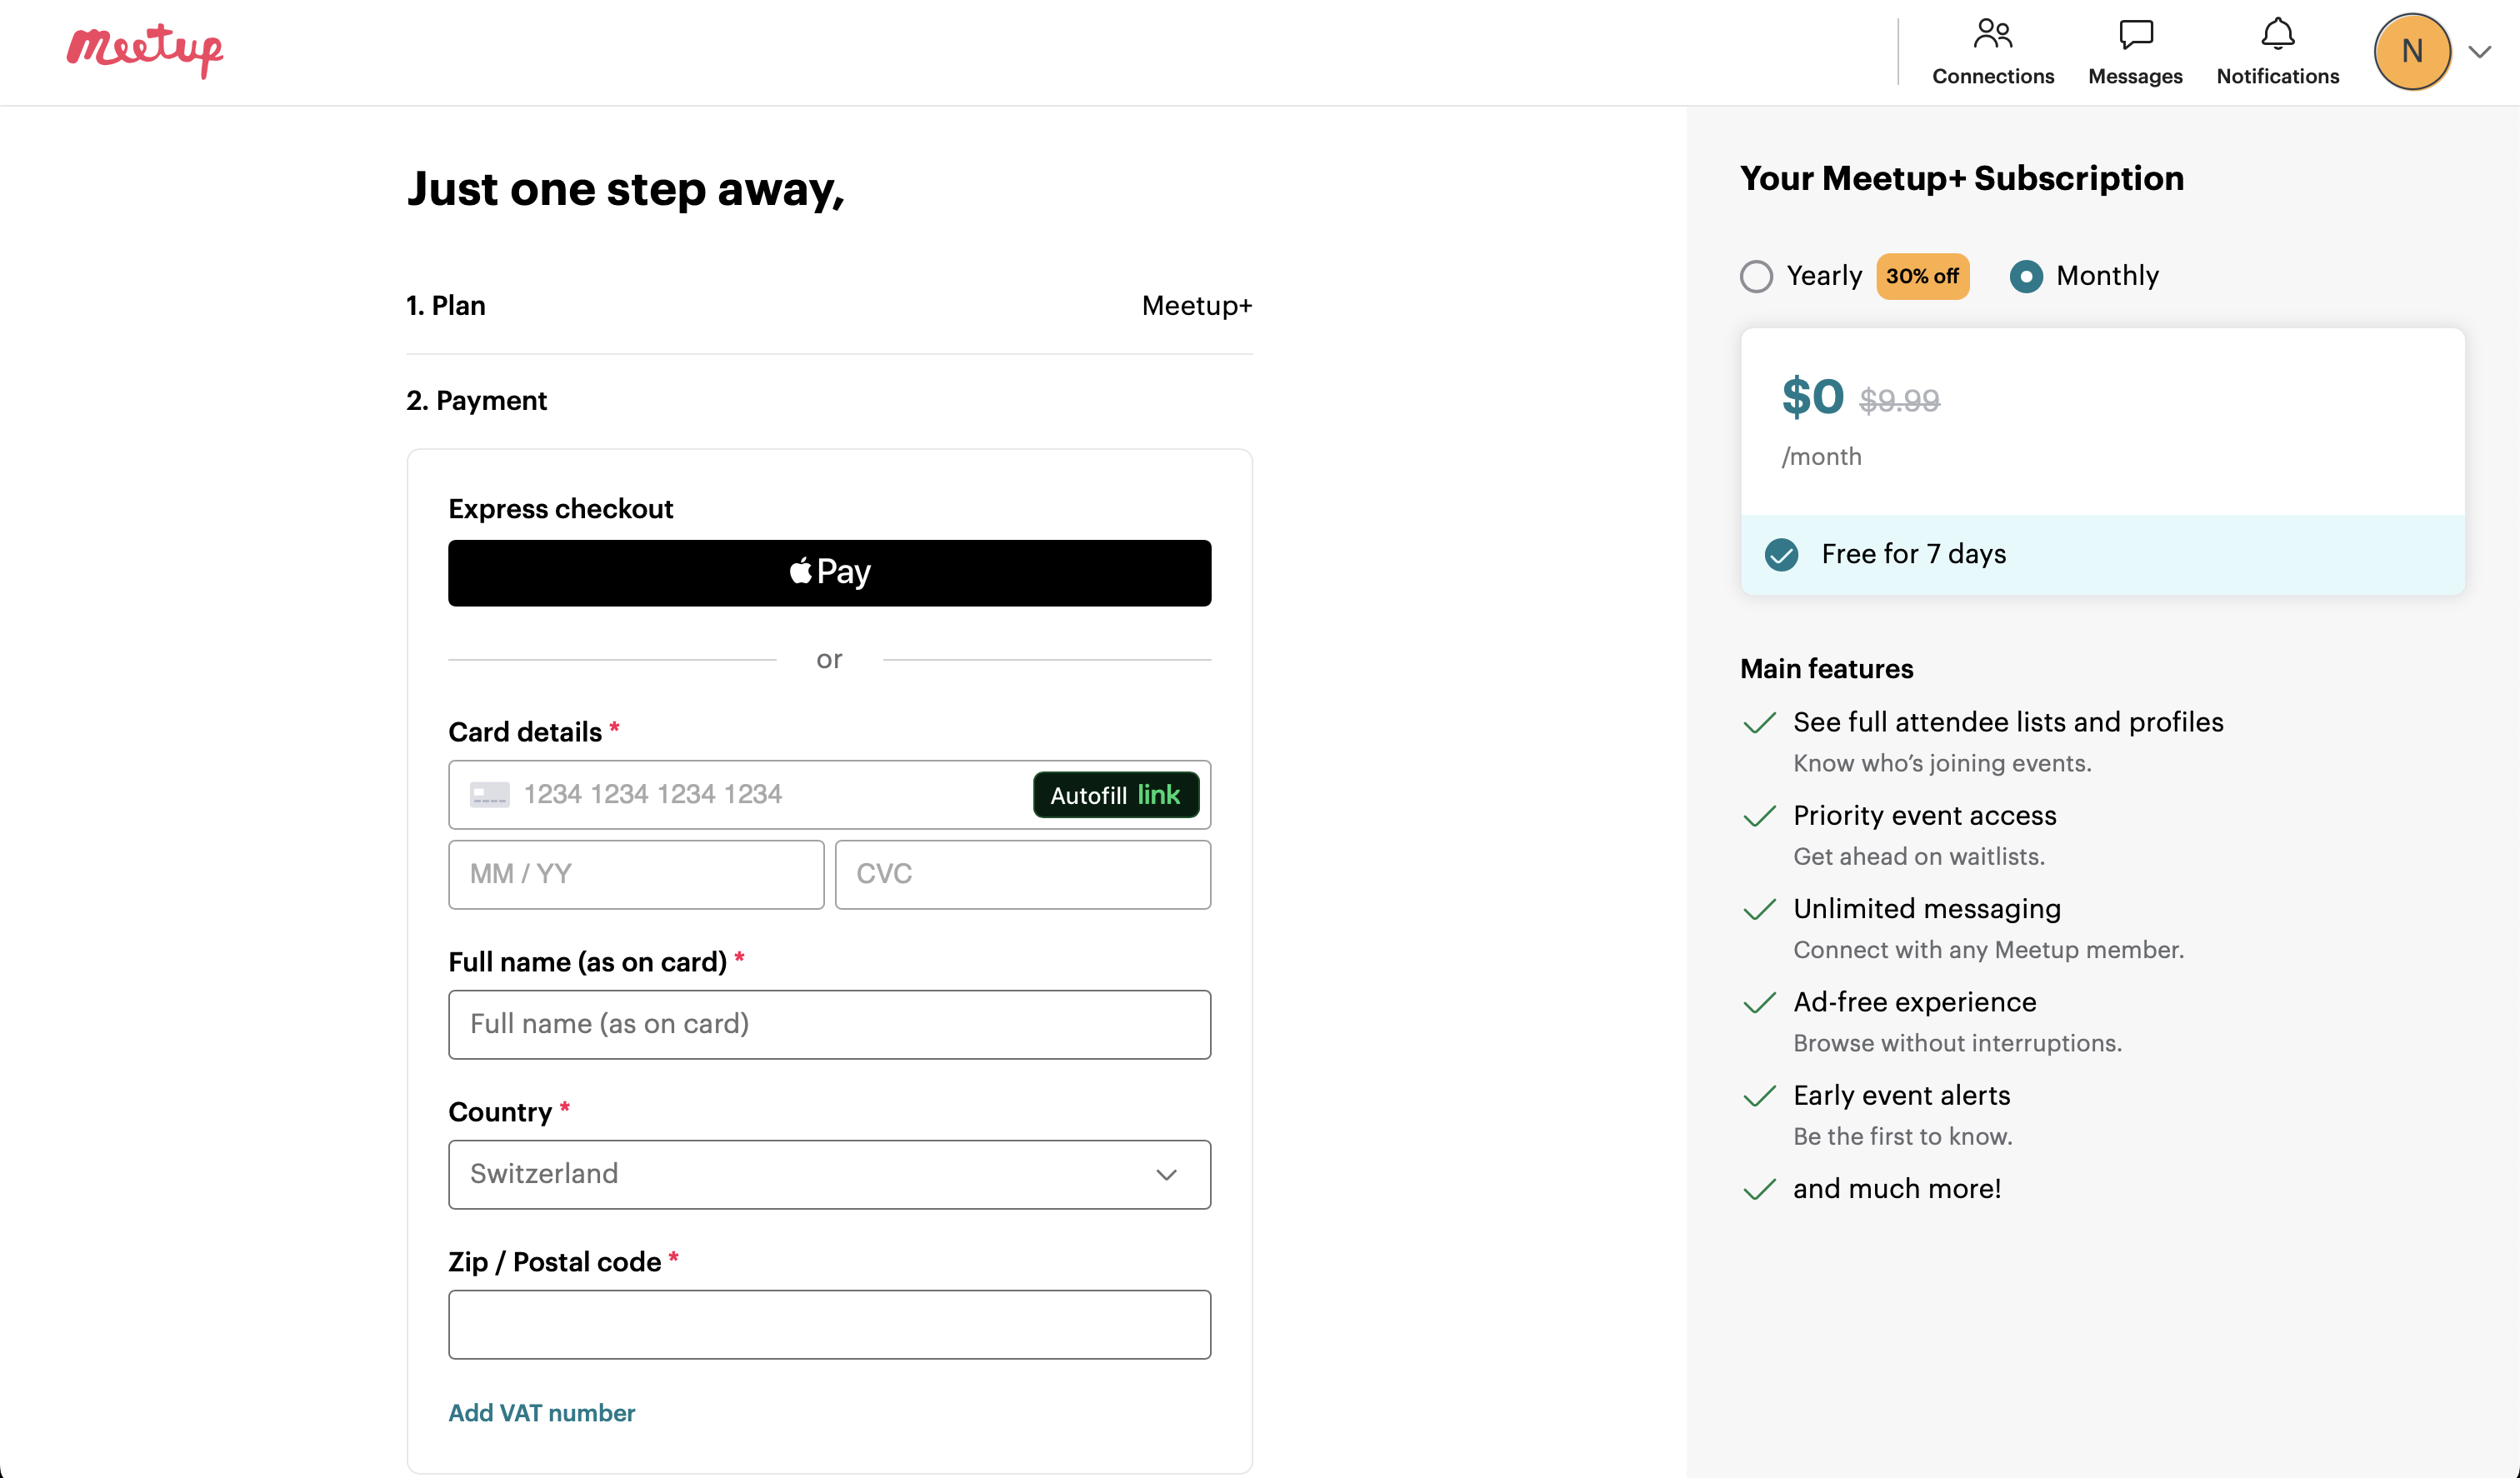This screenshot has height=1478, width=2520.
Task: Select the Yearly billing option
Action: [x=1756, y=276]
